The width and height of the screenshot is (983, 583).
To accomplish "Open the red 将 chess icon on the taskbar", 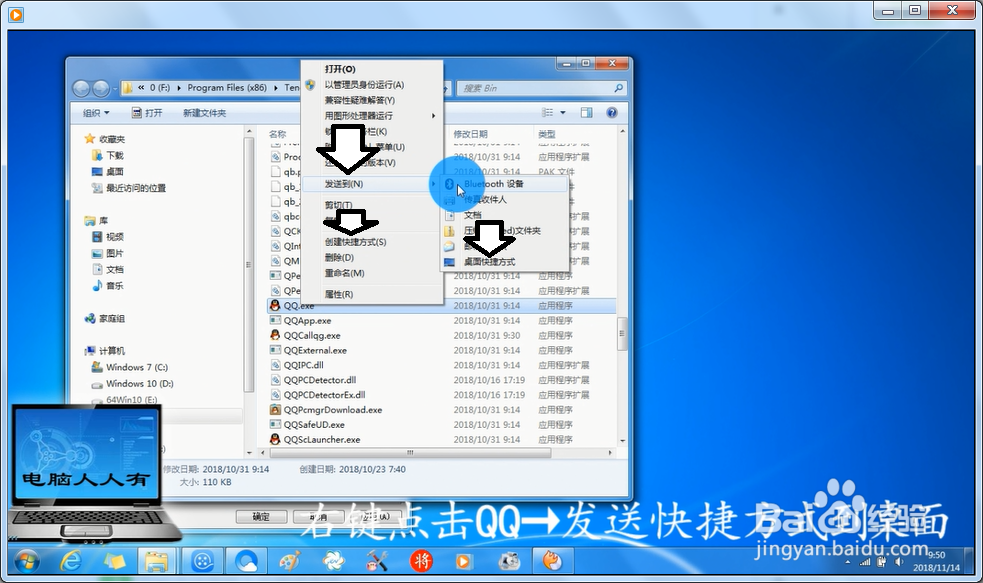I will pyautogui.click(x=421, y=561).
